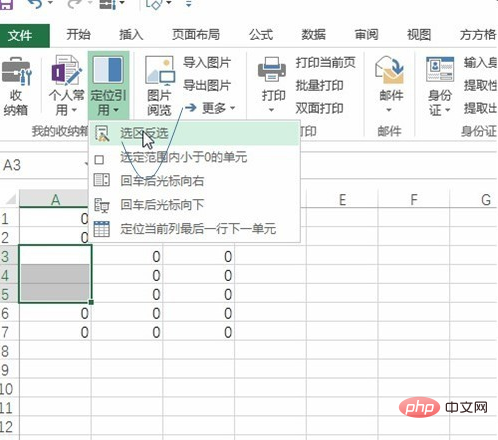Choose 回车后光标向下 menu item
Screen dimensions: 498x440
click(x=195, y=205)
